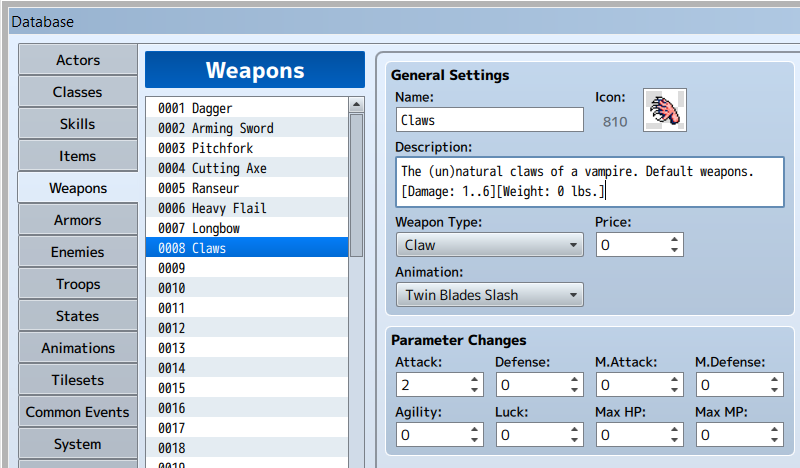The height and width of the screenshot is (468, 800).
Task: Select empty weapon slot 0011
Action: 247,308
